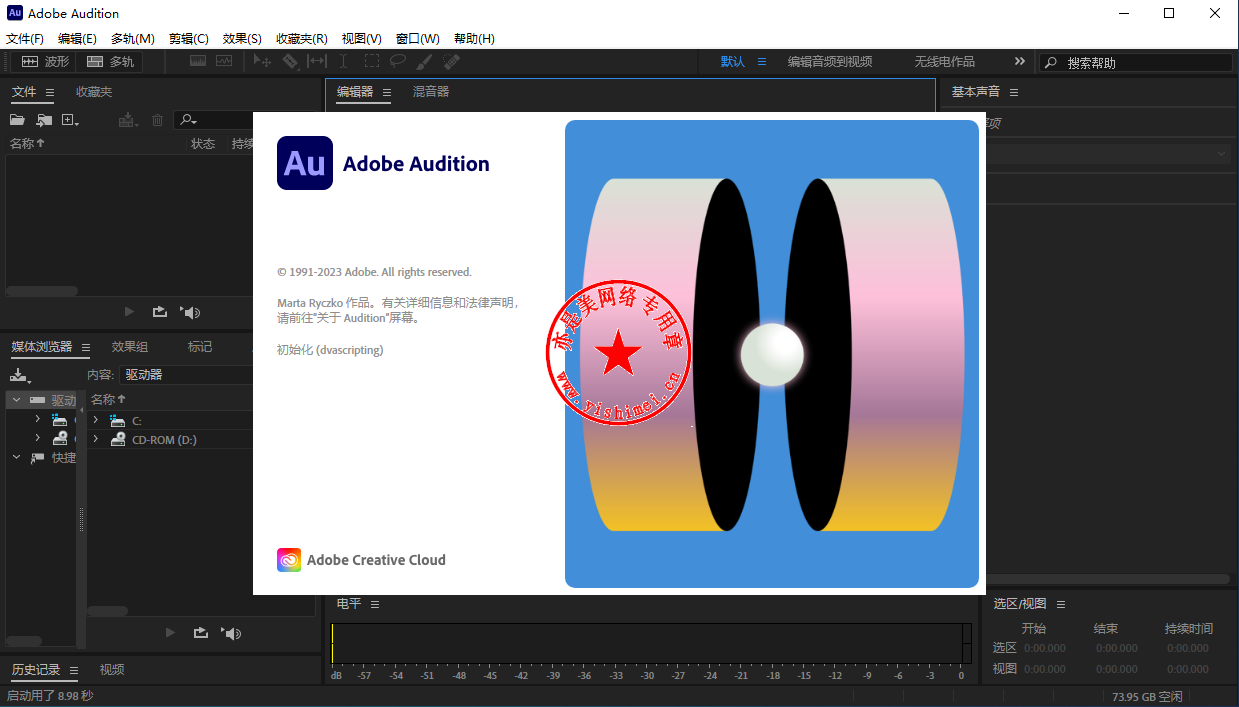The width and height of the screenshot is (1239, 707).
Task: Sort files by 名称 column header
Action: tap(27, 144)
